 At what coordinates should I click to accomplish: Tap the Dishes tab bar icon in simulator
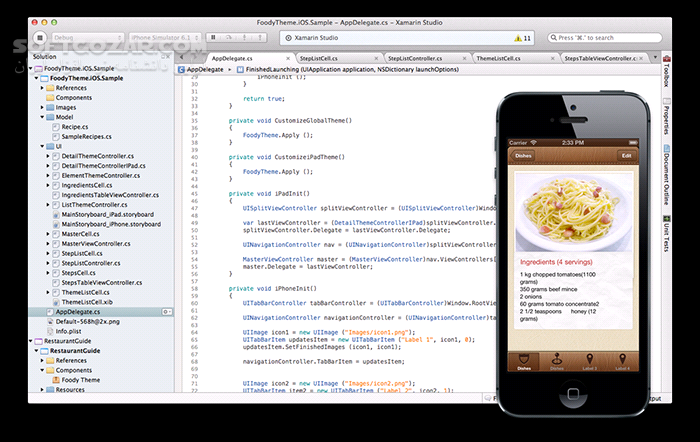[x=524, y=362]
